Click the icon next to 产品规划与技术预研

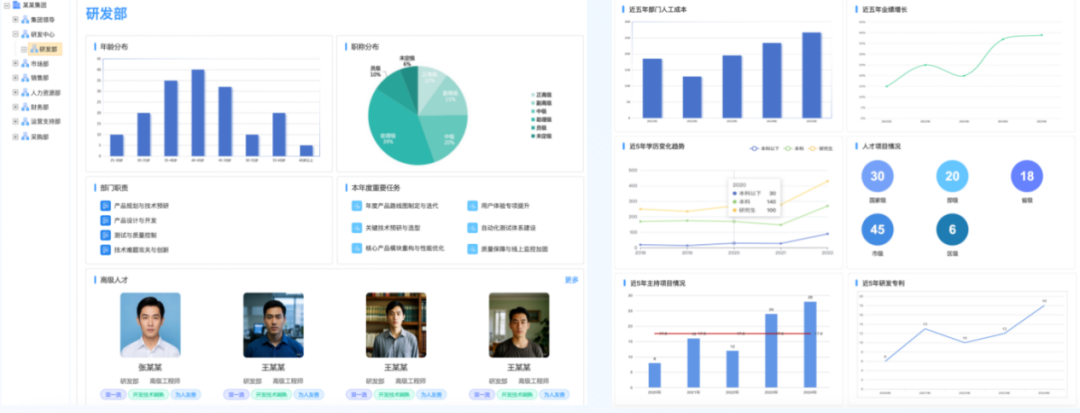point(105,205)
